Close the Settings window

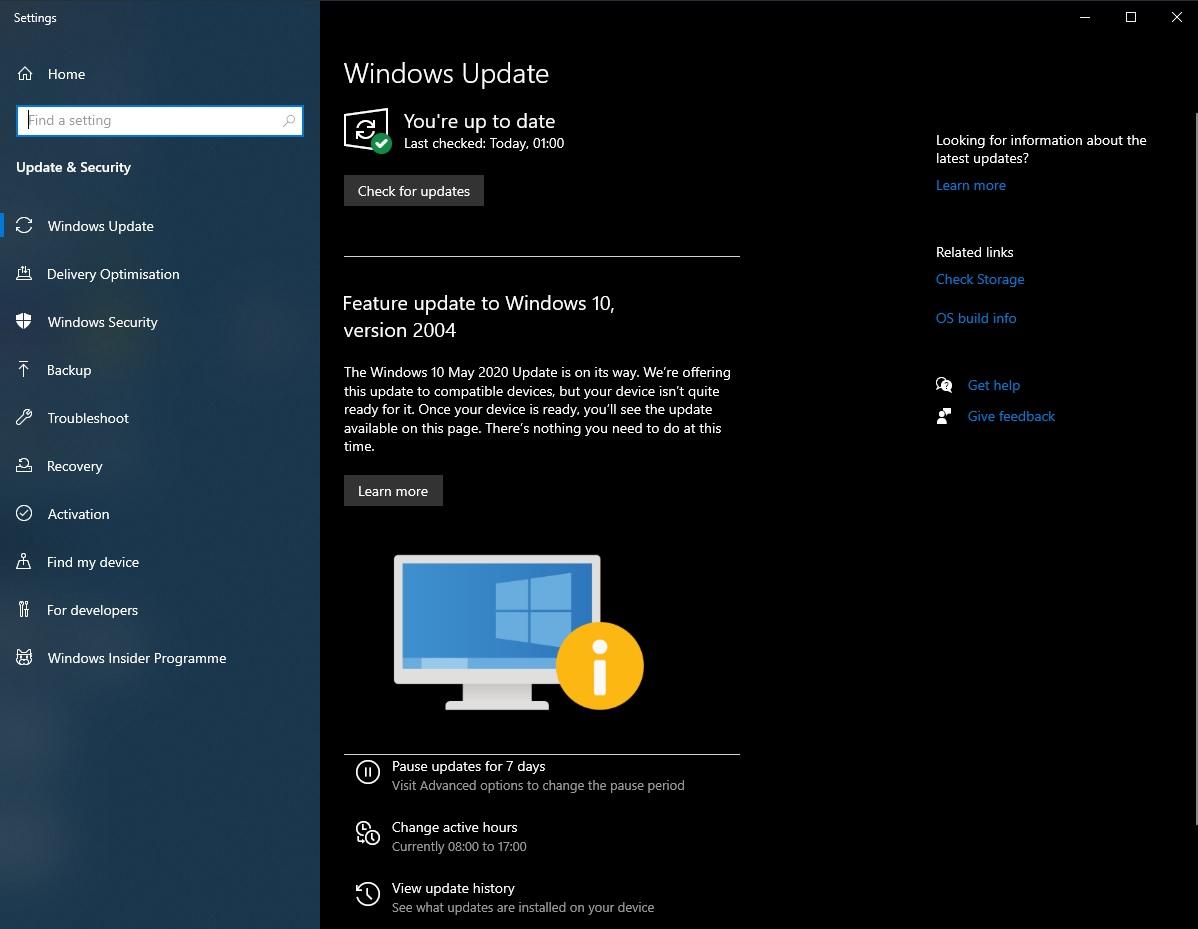point(1177,18)
